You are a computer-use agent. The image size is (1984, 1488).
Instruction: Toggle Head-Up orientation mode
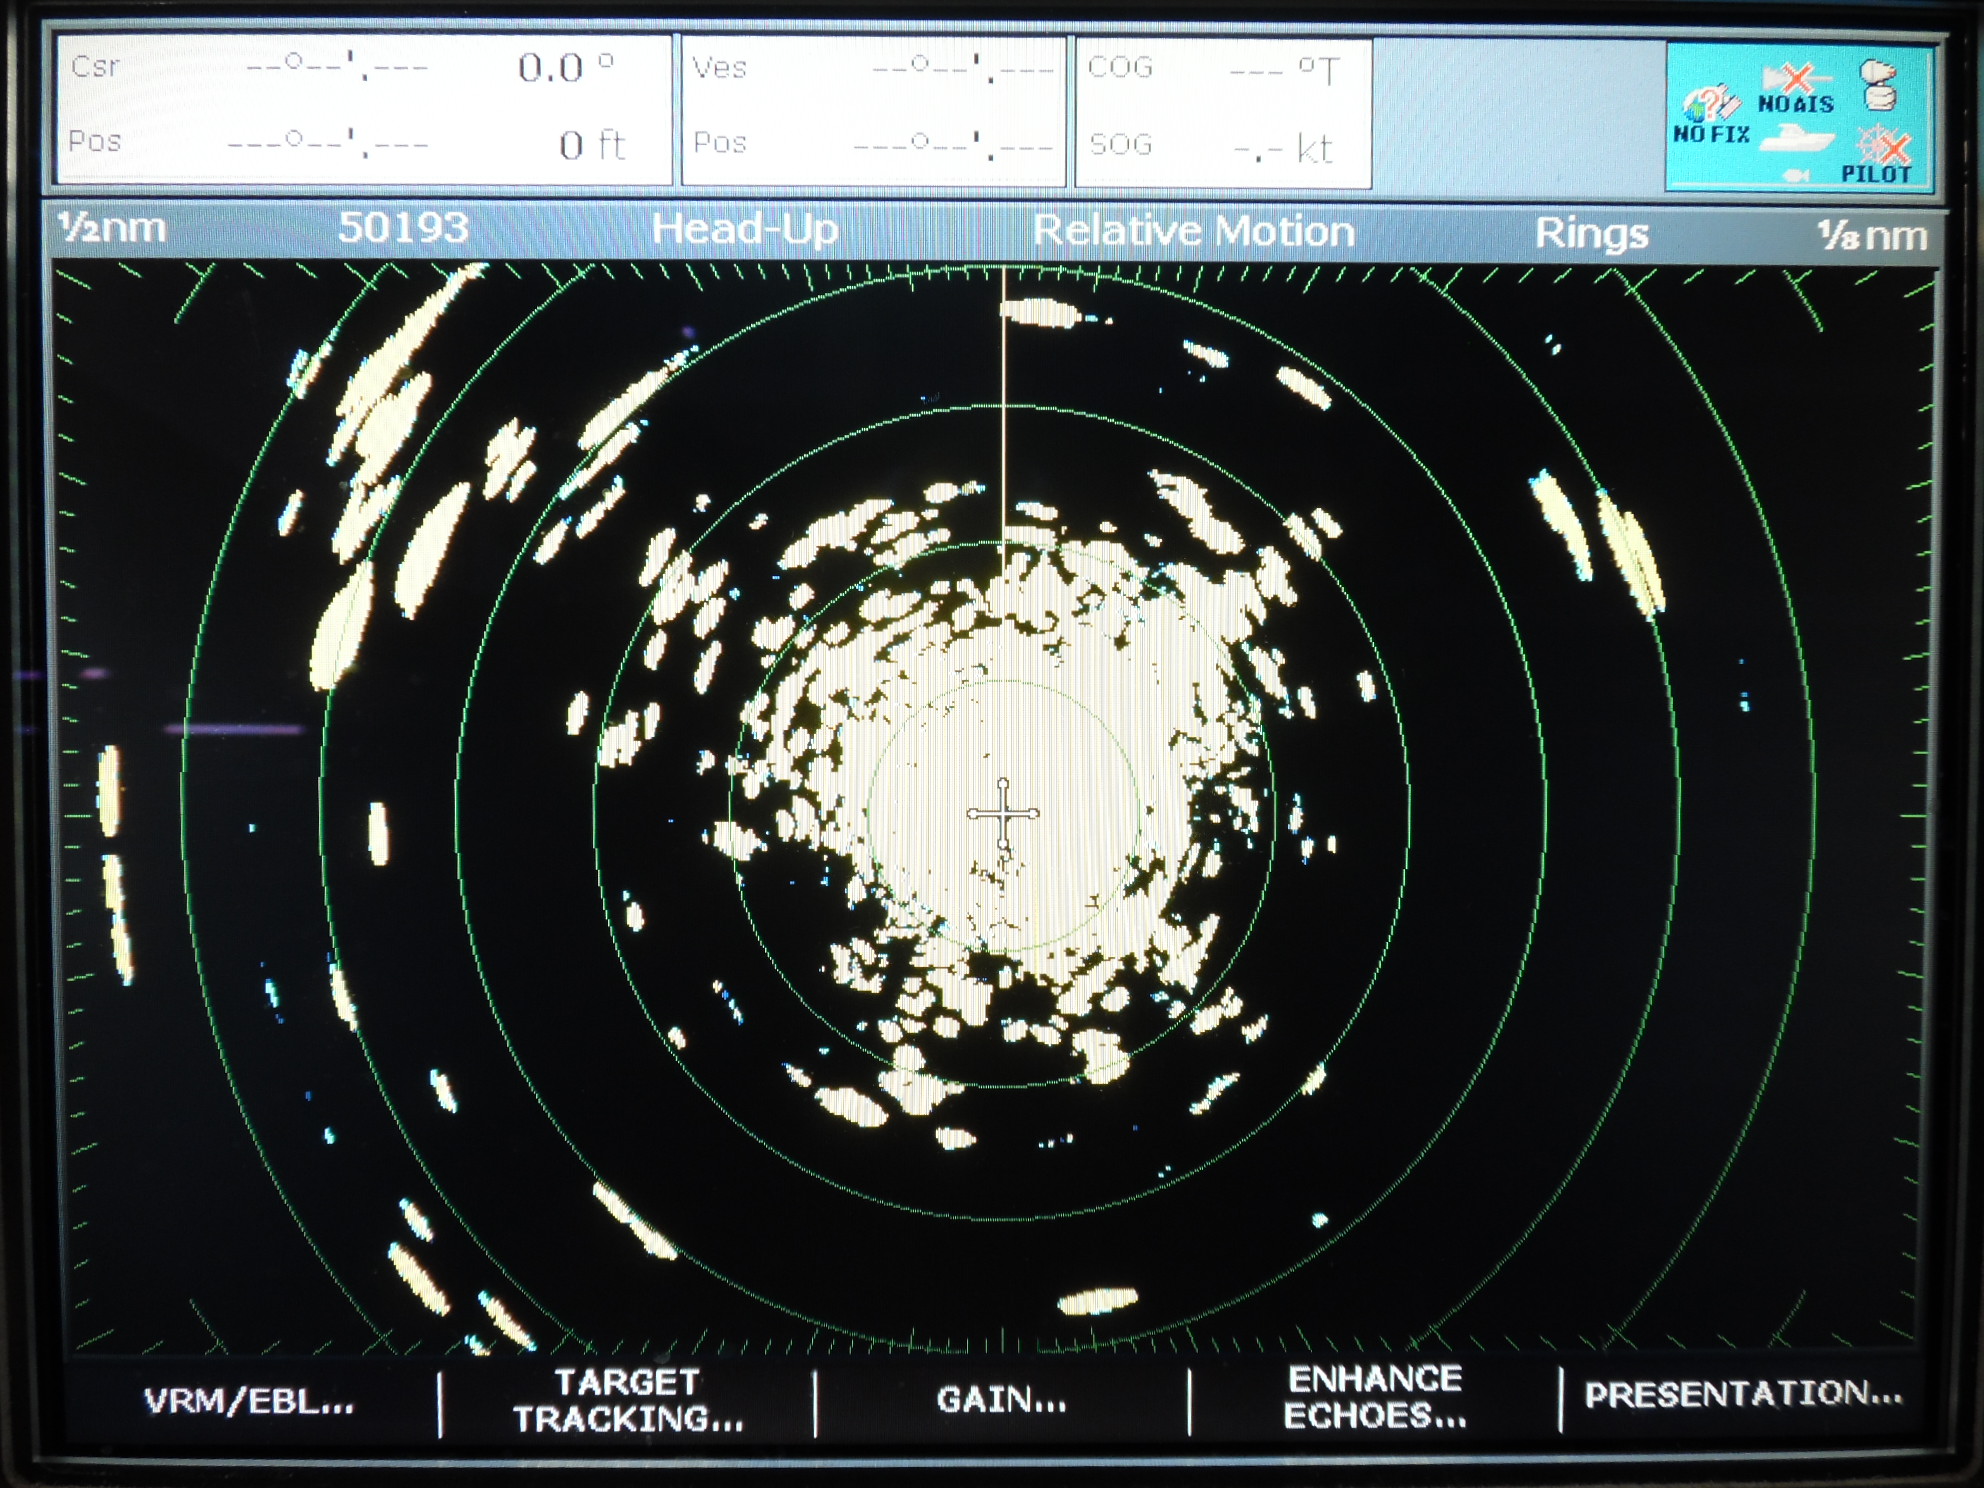tap(744, 230)
